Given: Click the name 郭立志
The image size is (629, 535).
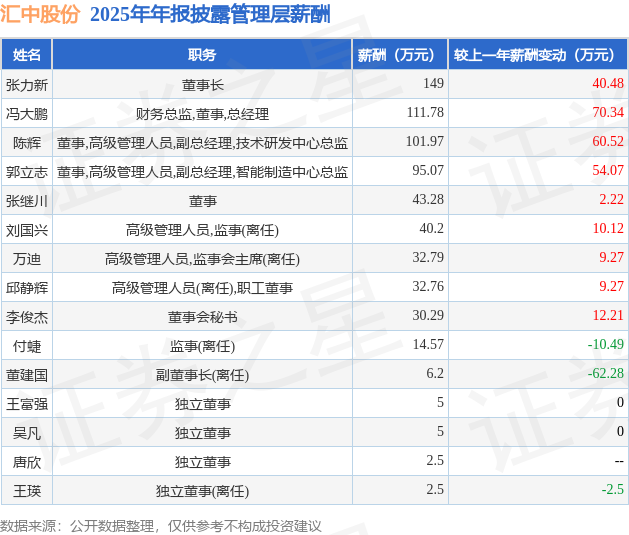Looking at the screenshot, I should pos(27,172).
